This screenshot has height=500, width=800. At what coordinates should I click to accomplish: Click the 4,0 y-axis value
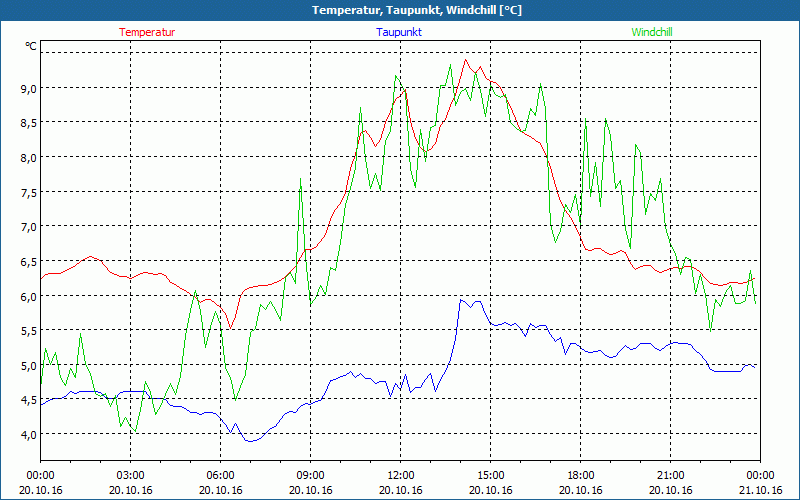pyautogui.click(x=28, y=435)
